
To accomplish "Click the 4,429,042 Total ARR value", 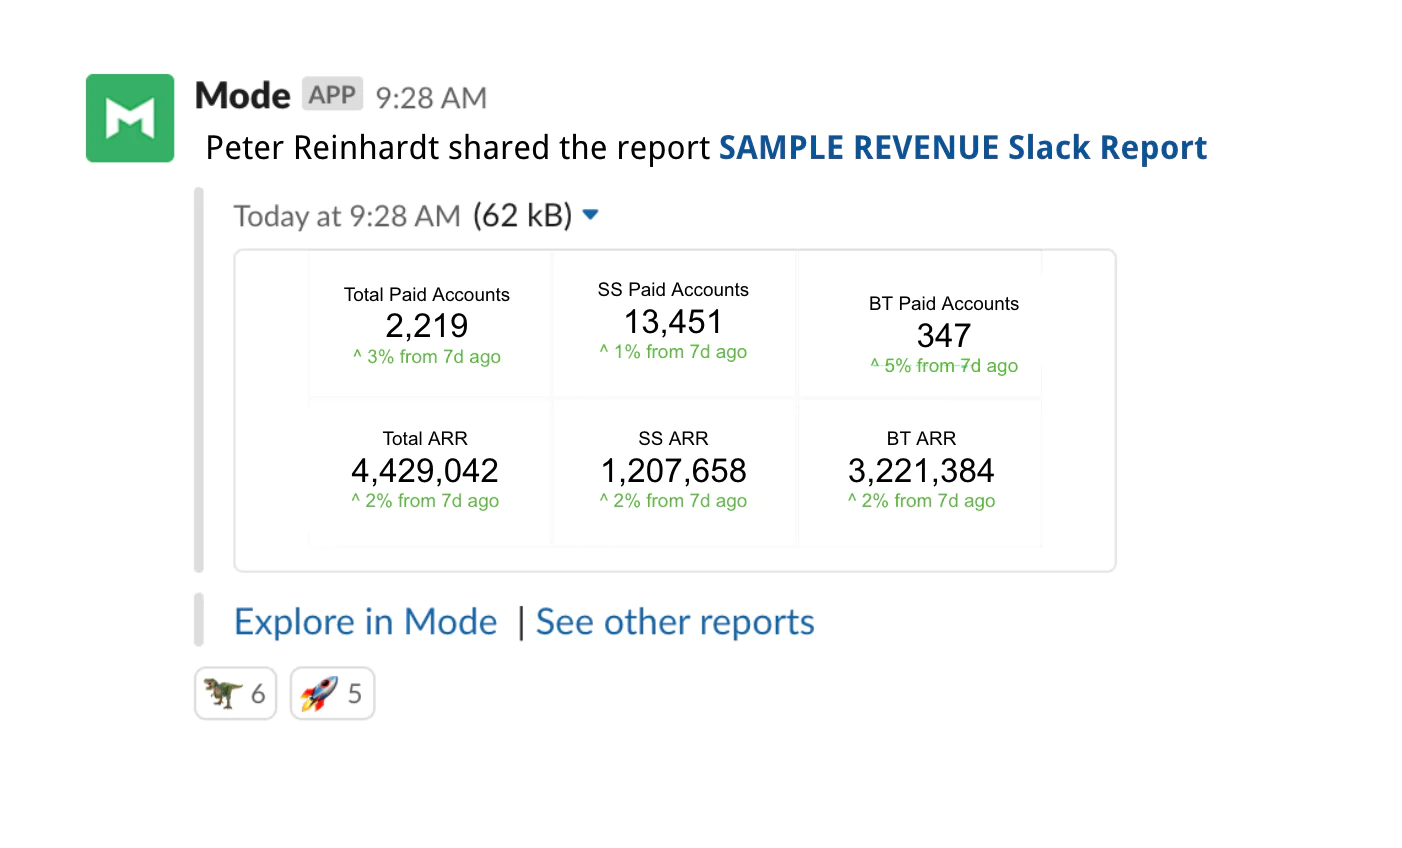I will coord(425,470).
